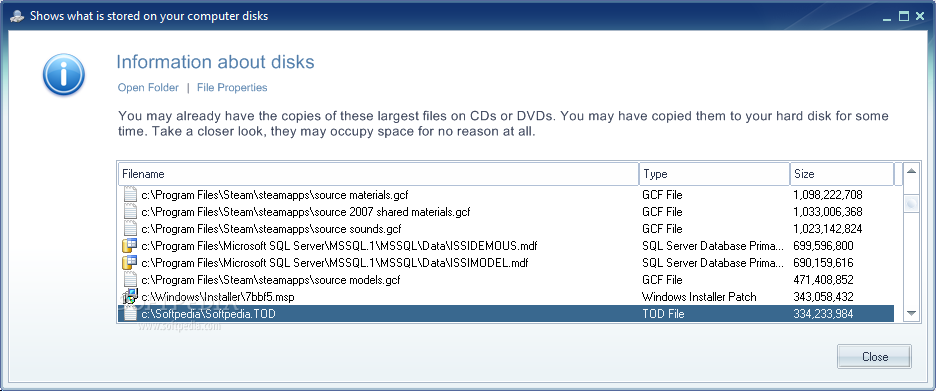Click file icon for source 2007 shared materials.gcf
The image size is (936, 391).
(130, 211)
